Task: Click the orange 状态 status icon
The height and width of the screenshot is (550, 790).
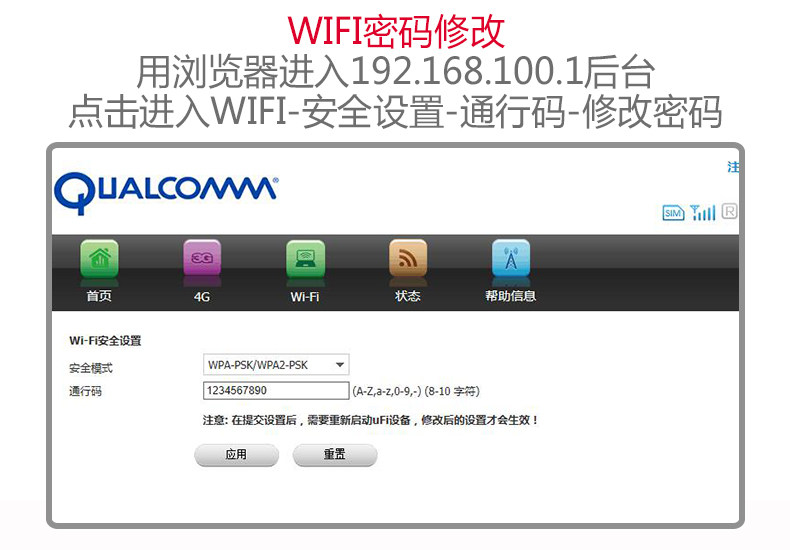Action: (x=408, y=258)
